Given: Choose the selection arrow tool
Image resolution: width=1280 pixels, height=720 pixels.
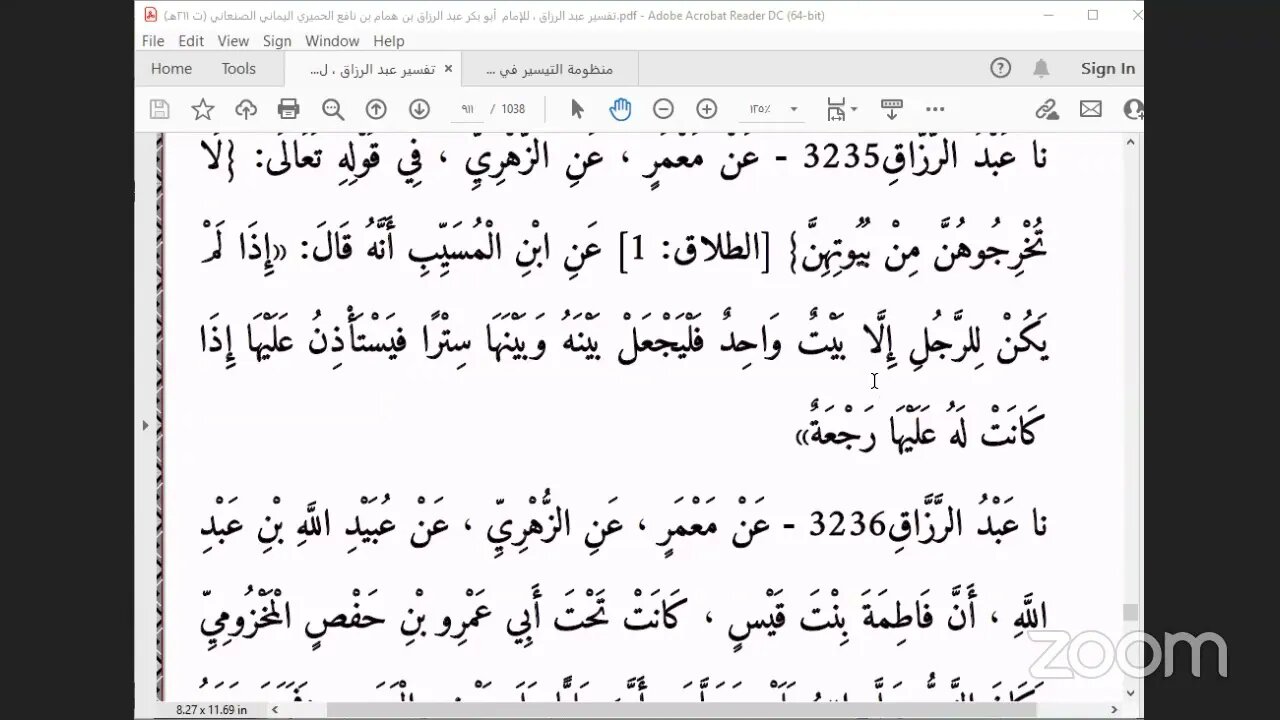Looking at the screenshot, I should click(577, 109).
